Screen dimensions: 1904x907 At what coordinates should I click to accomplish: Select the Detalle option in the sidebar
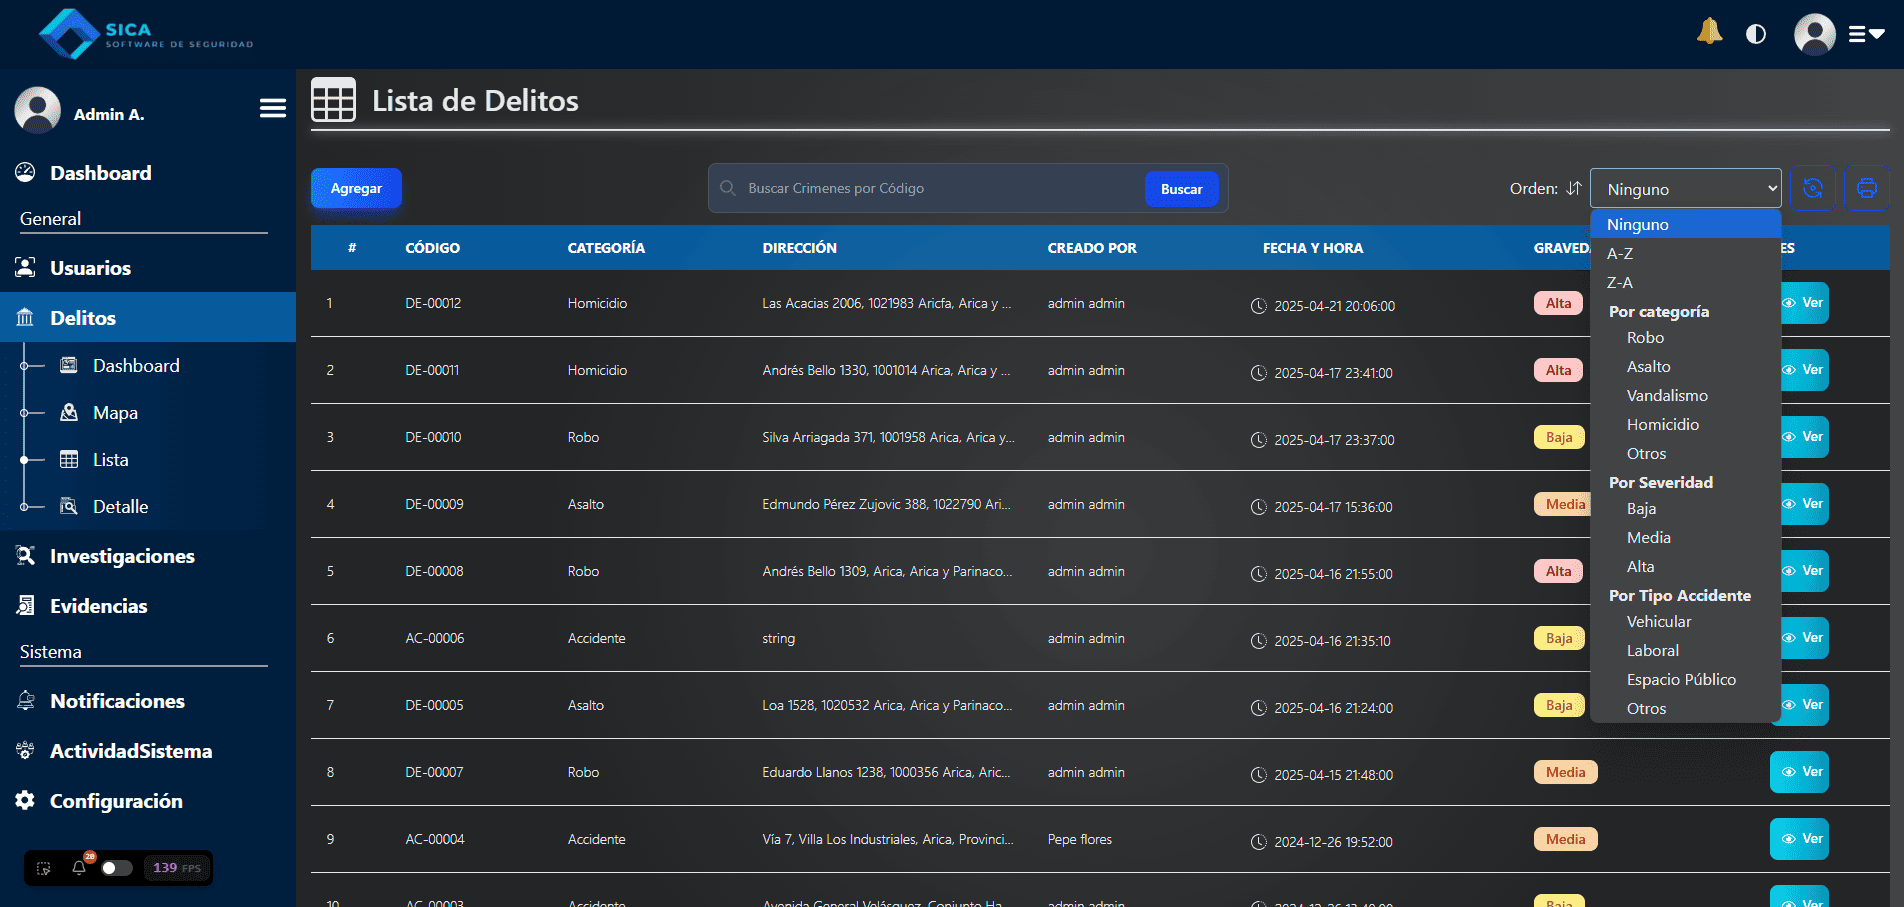pos(122,506)
